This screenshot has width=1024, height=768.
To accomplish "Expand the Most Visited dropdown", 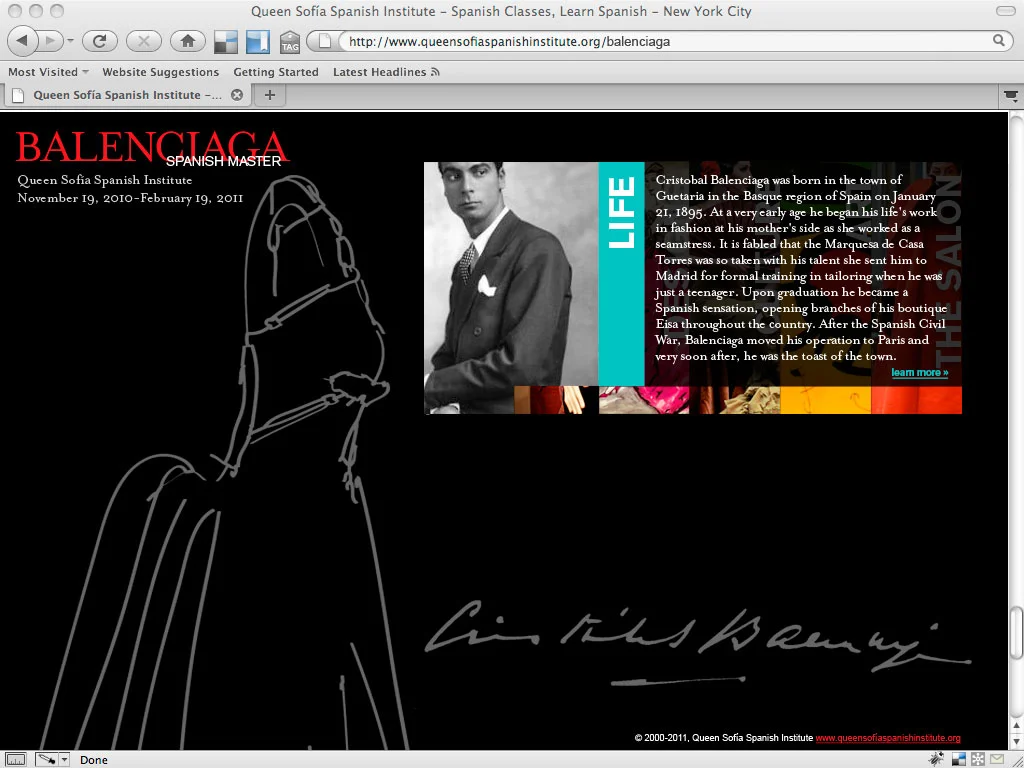I will point(47,71).
